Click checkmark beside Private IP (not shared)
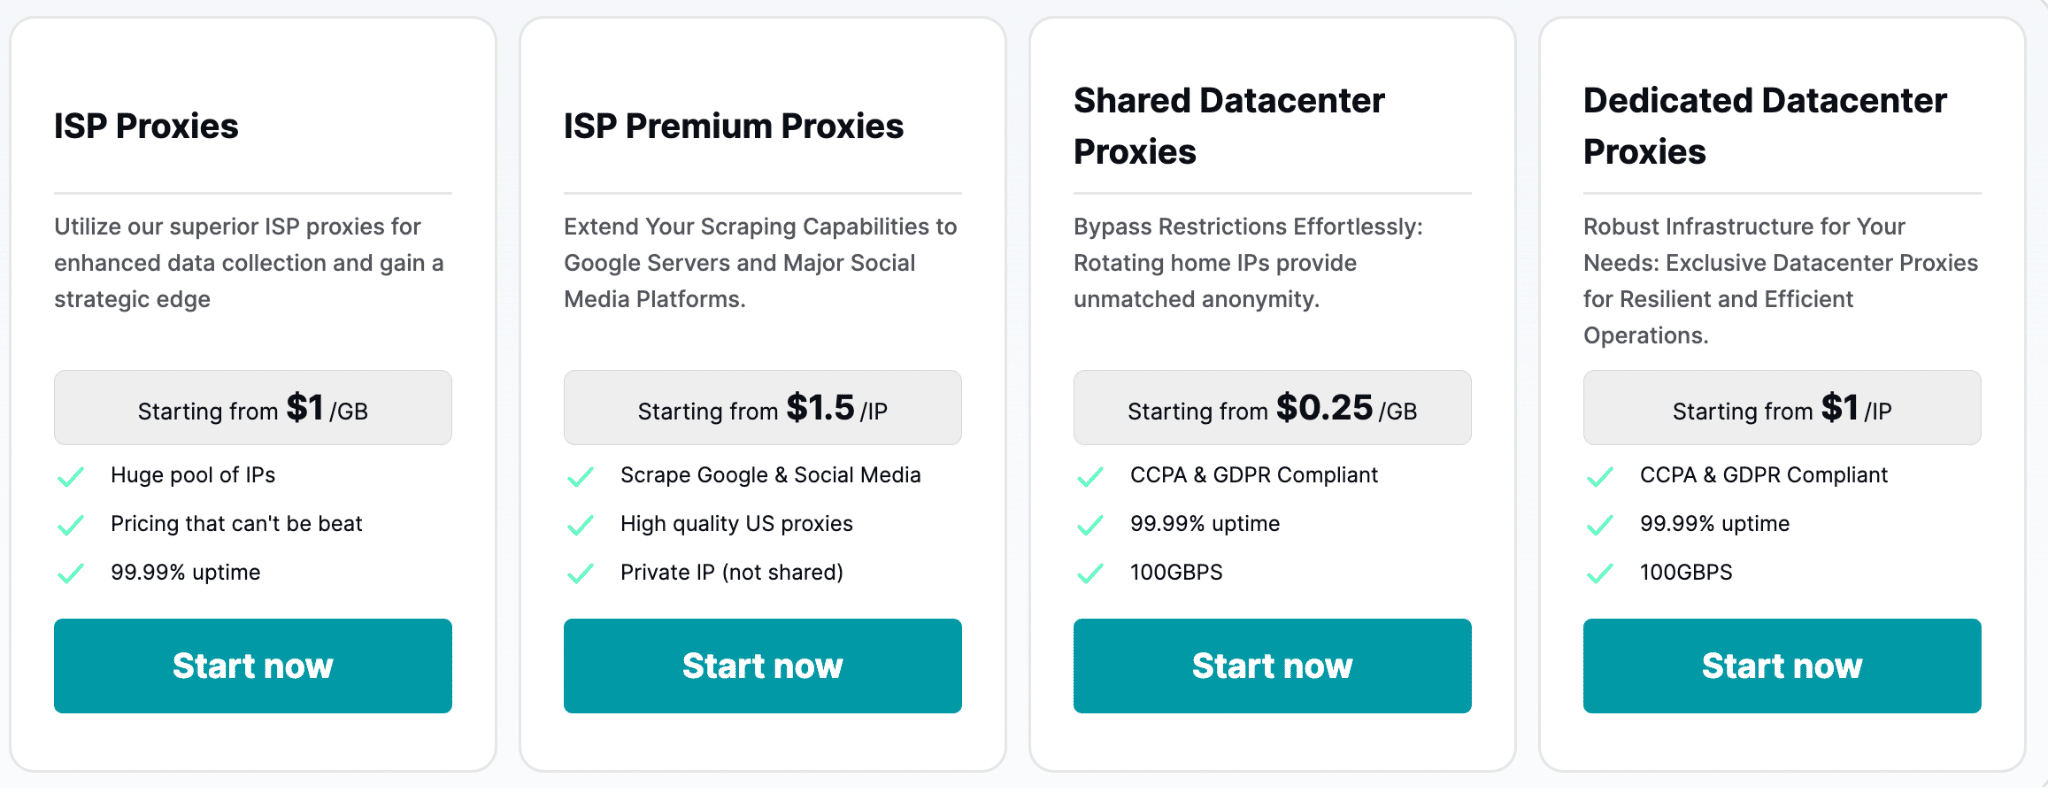The height and width of the screenshot is (788, 2048). click(x=581, y=574)
